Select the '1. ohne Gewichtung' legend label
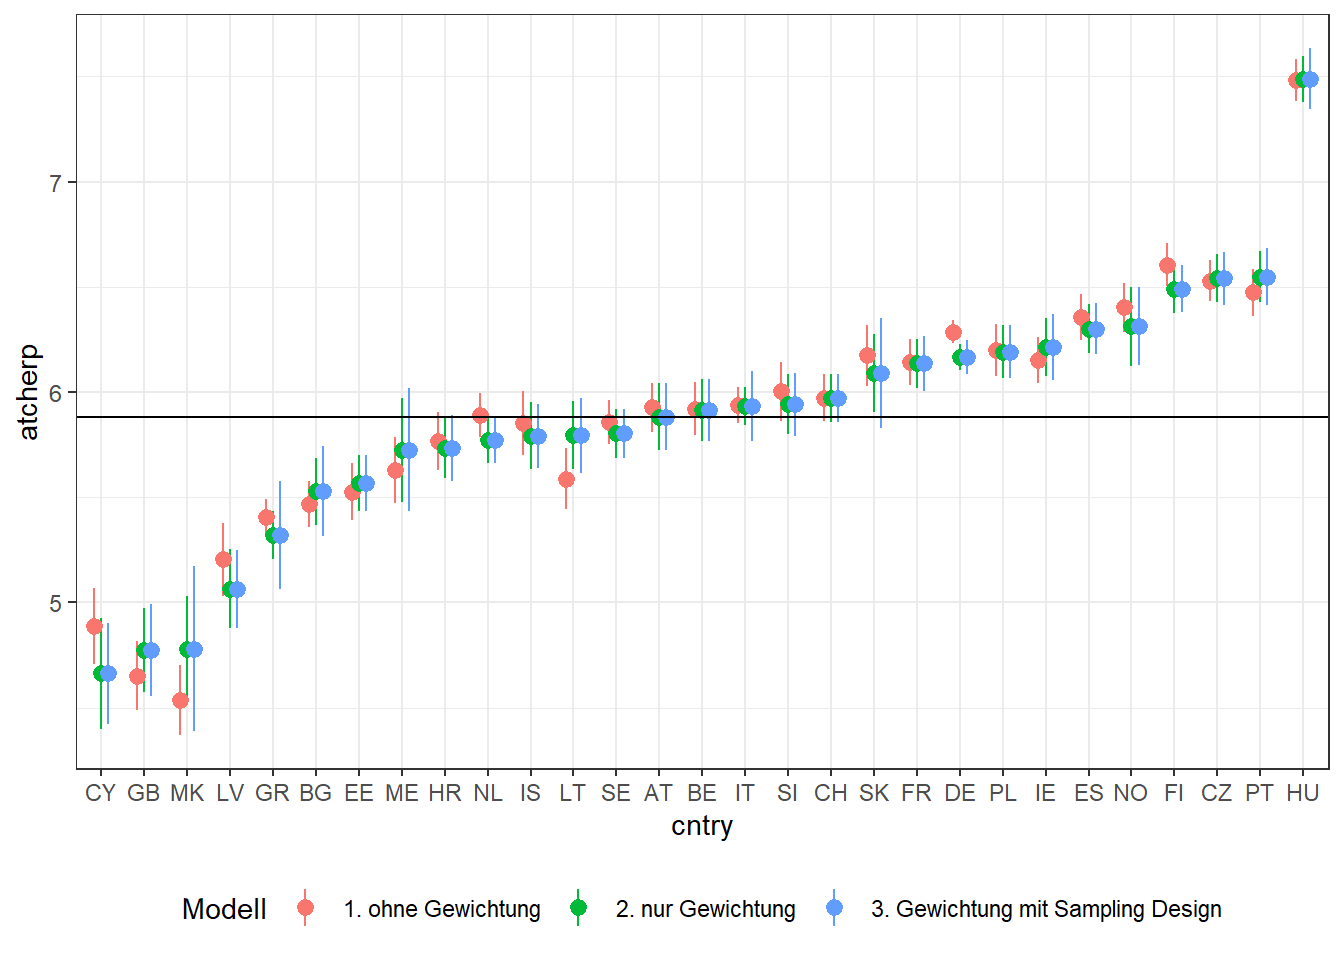The height and width of the screenshot is (960, 1344). pyautogui.click(x=441, y=909)
